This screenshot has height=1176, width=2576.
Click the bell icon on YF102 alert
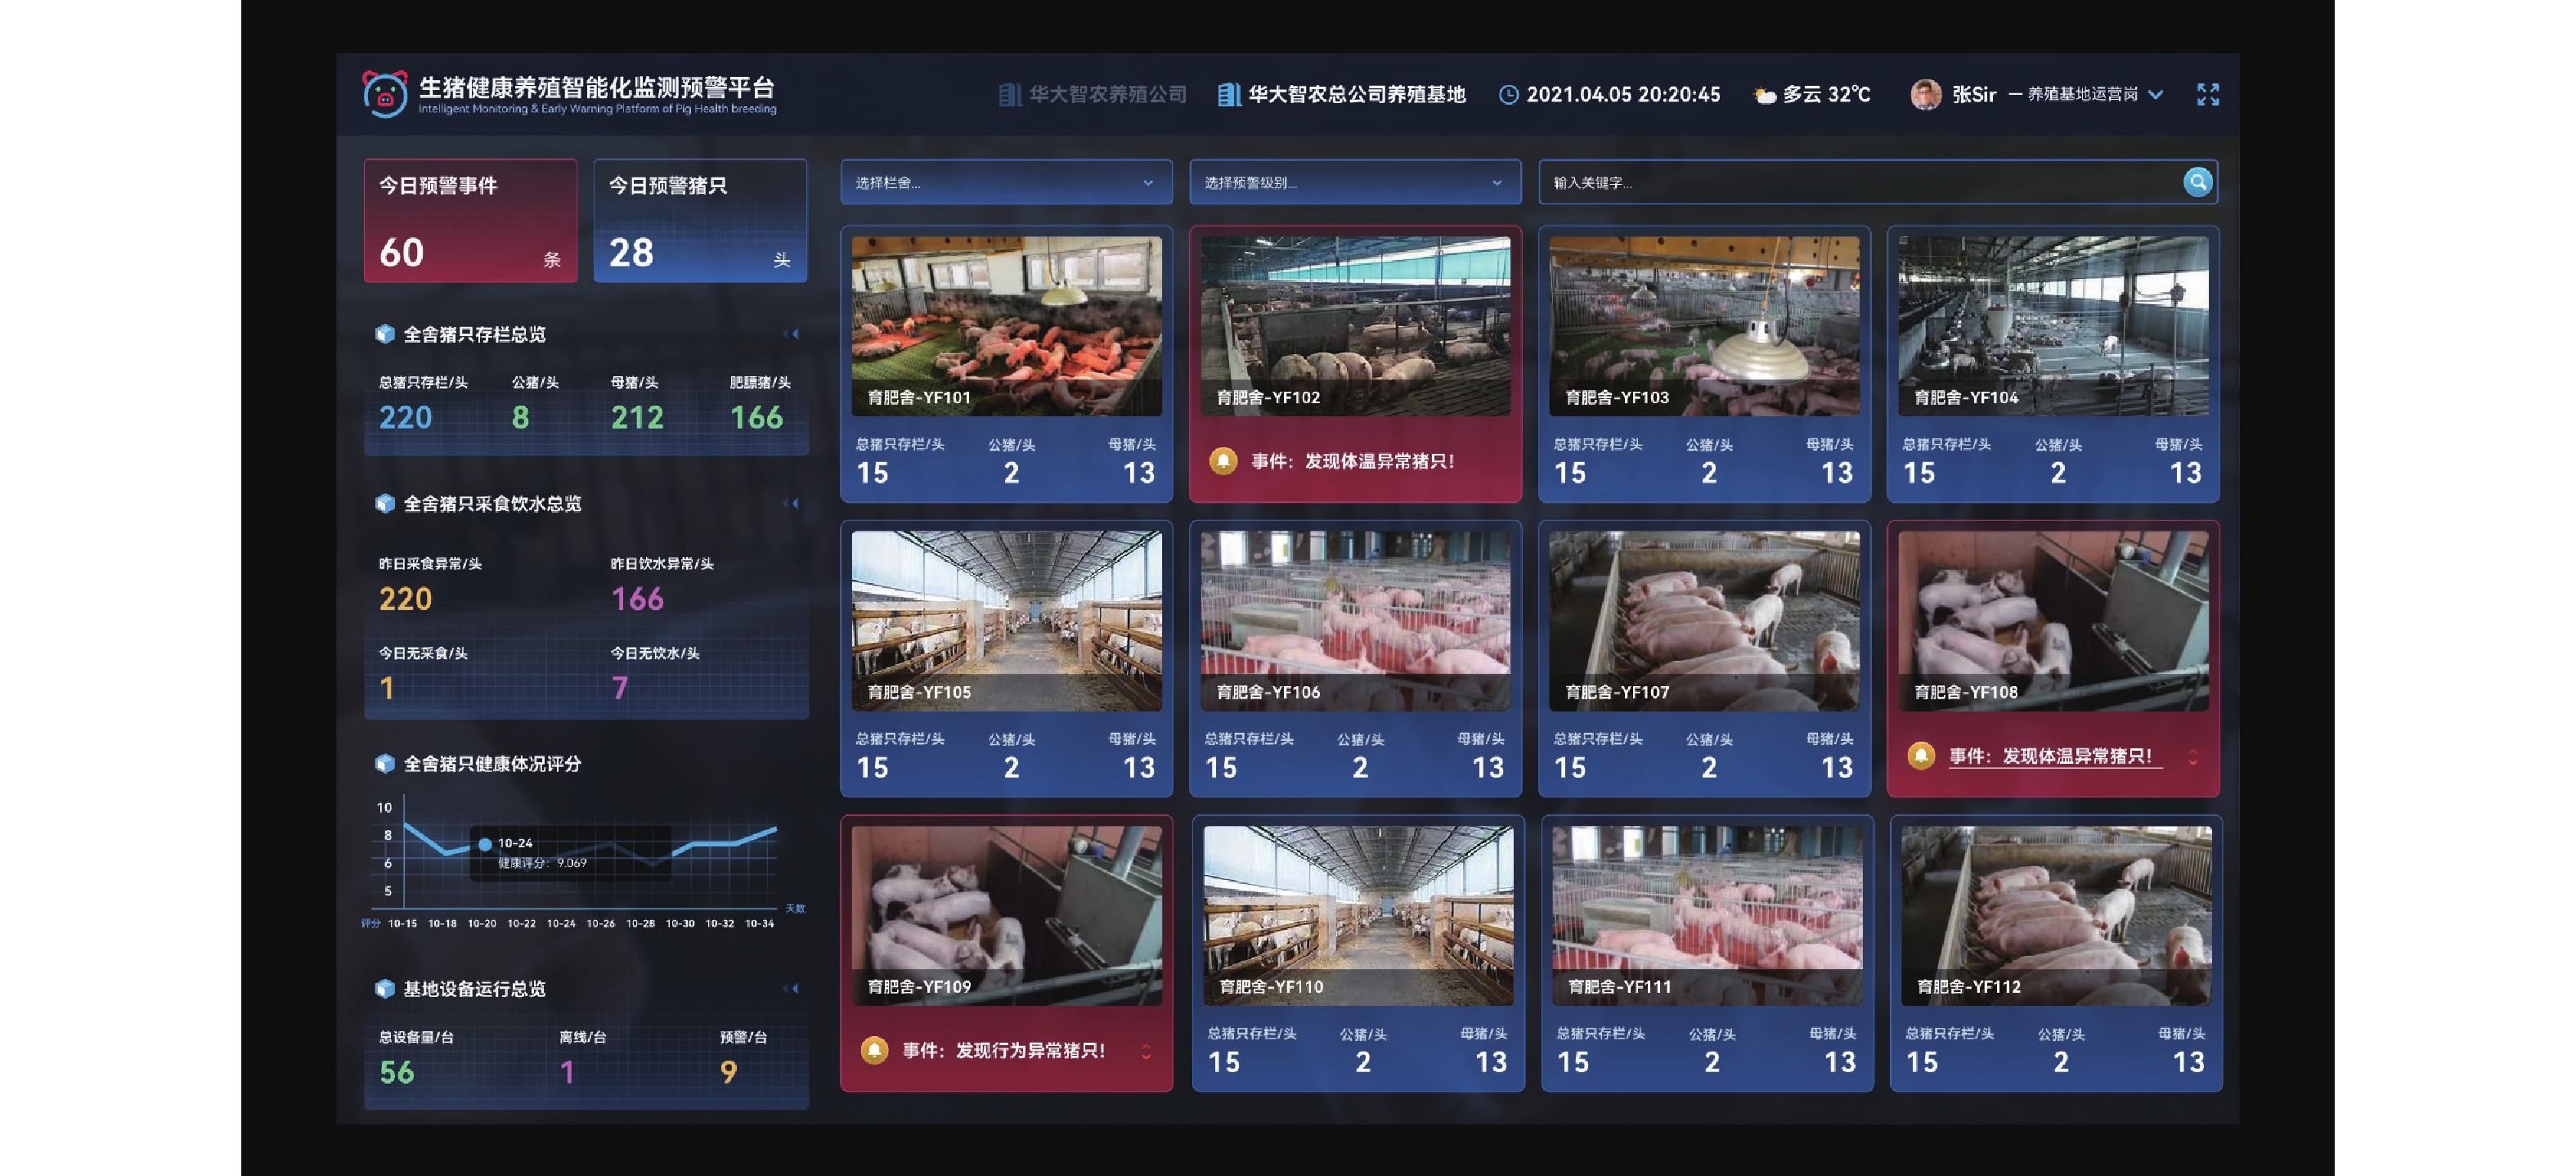point(1222,461)
